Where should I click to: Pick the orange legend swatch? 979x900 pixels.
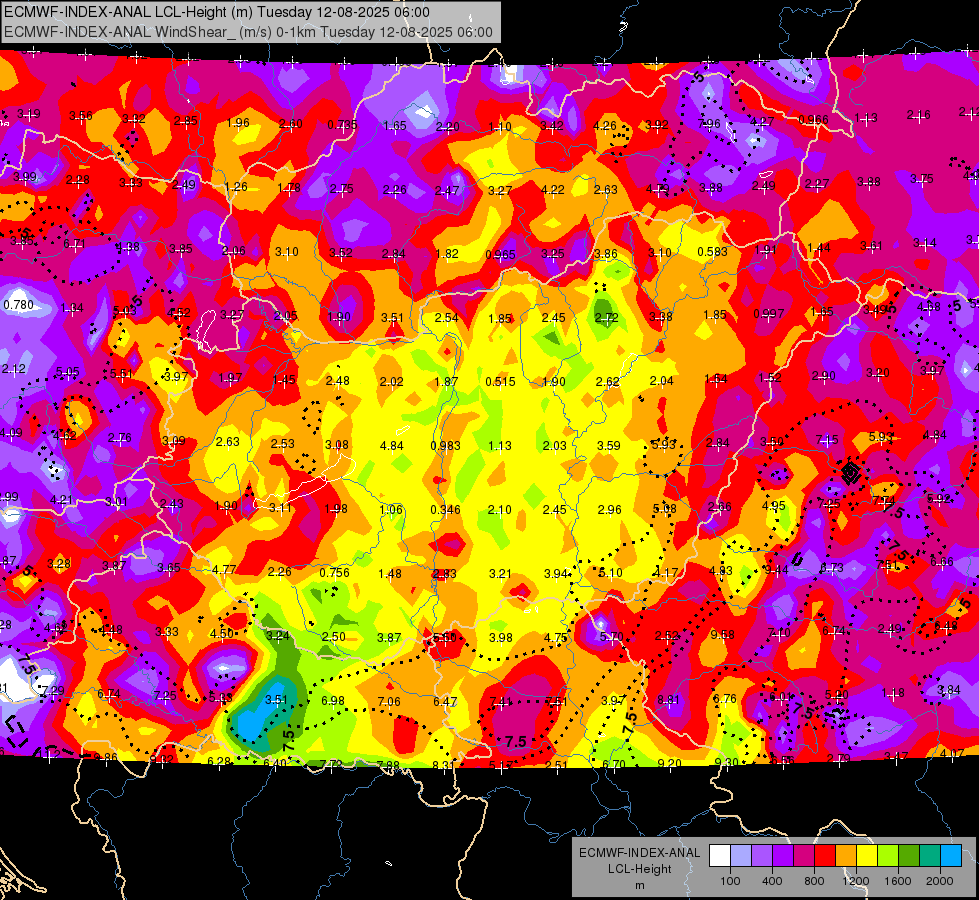pyautogui.click(x=845, y=855)
